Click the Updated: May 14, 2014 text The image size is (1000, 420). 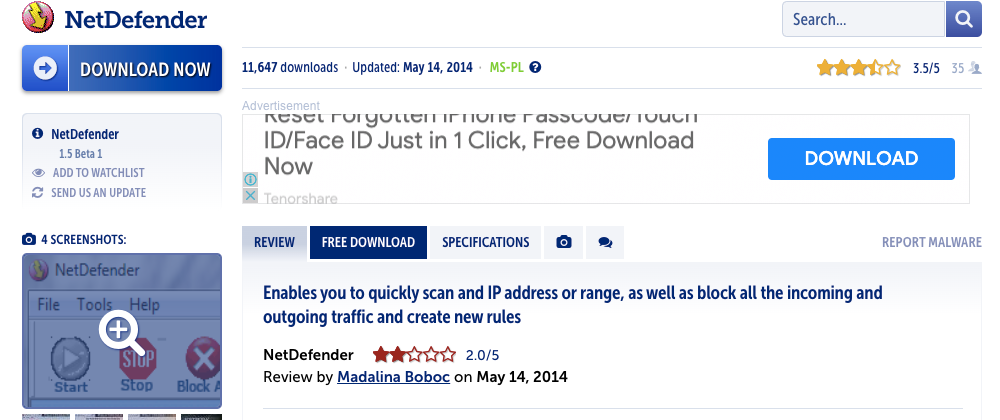click(413, 67)
